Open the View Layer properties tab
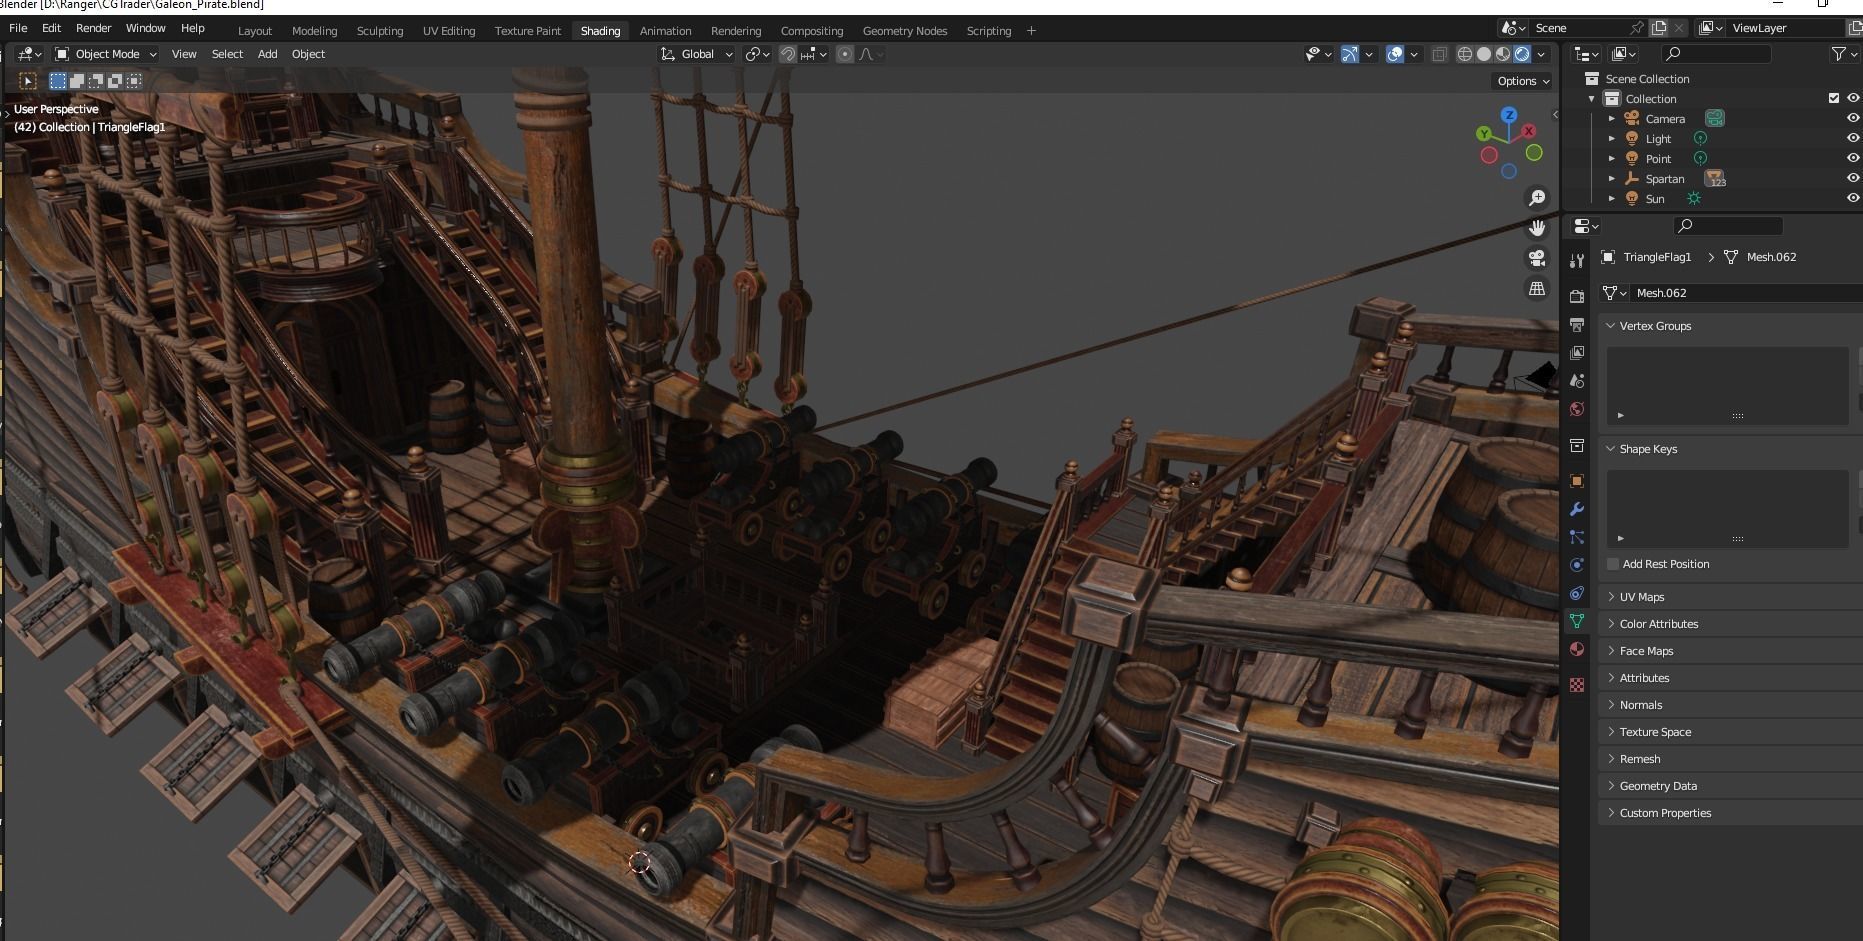1863x941 pixels. click(1577, 352)
